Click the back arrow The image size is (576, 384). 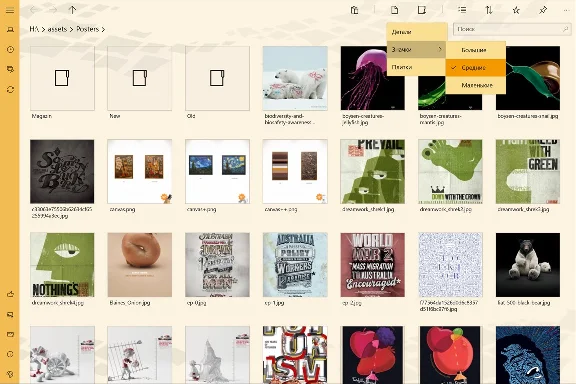pyautogui.click(x=34, y=10)
